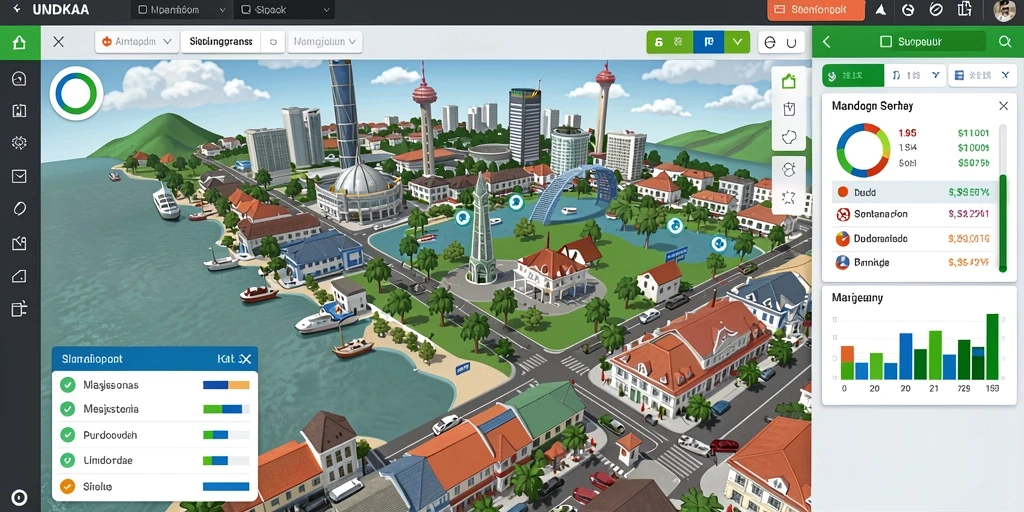Click the green building icon on map toolbar
1024x512 pixels.
(x=789, y=82)
